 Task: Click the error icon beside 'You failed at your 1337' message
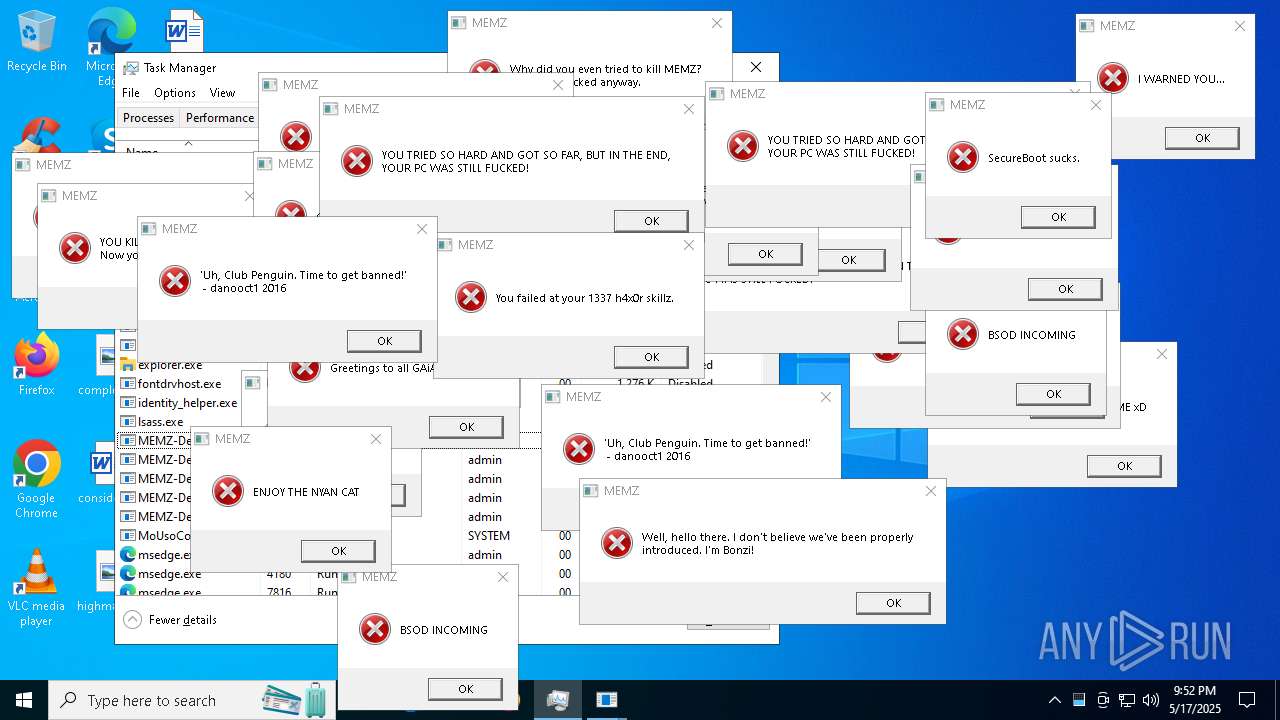point(471,297)
